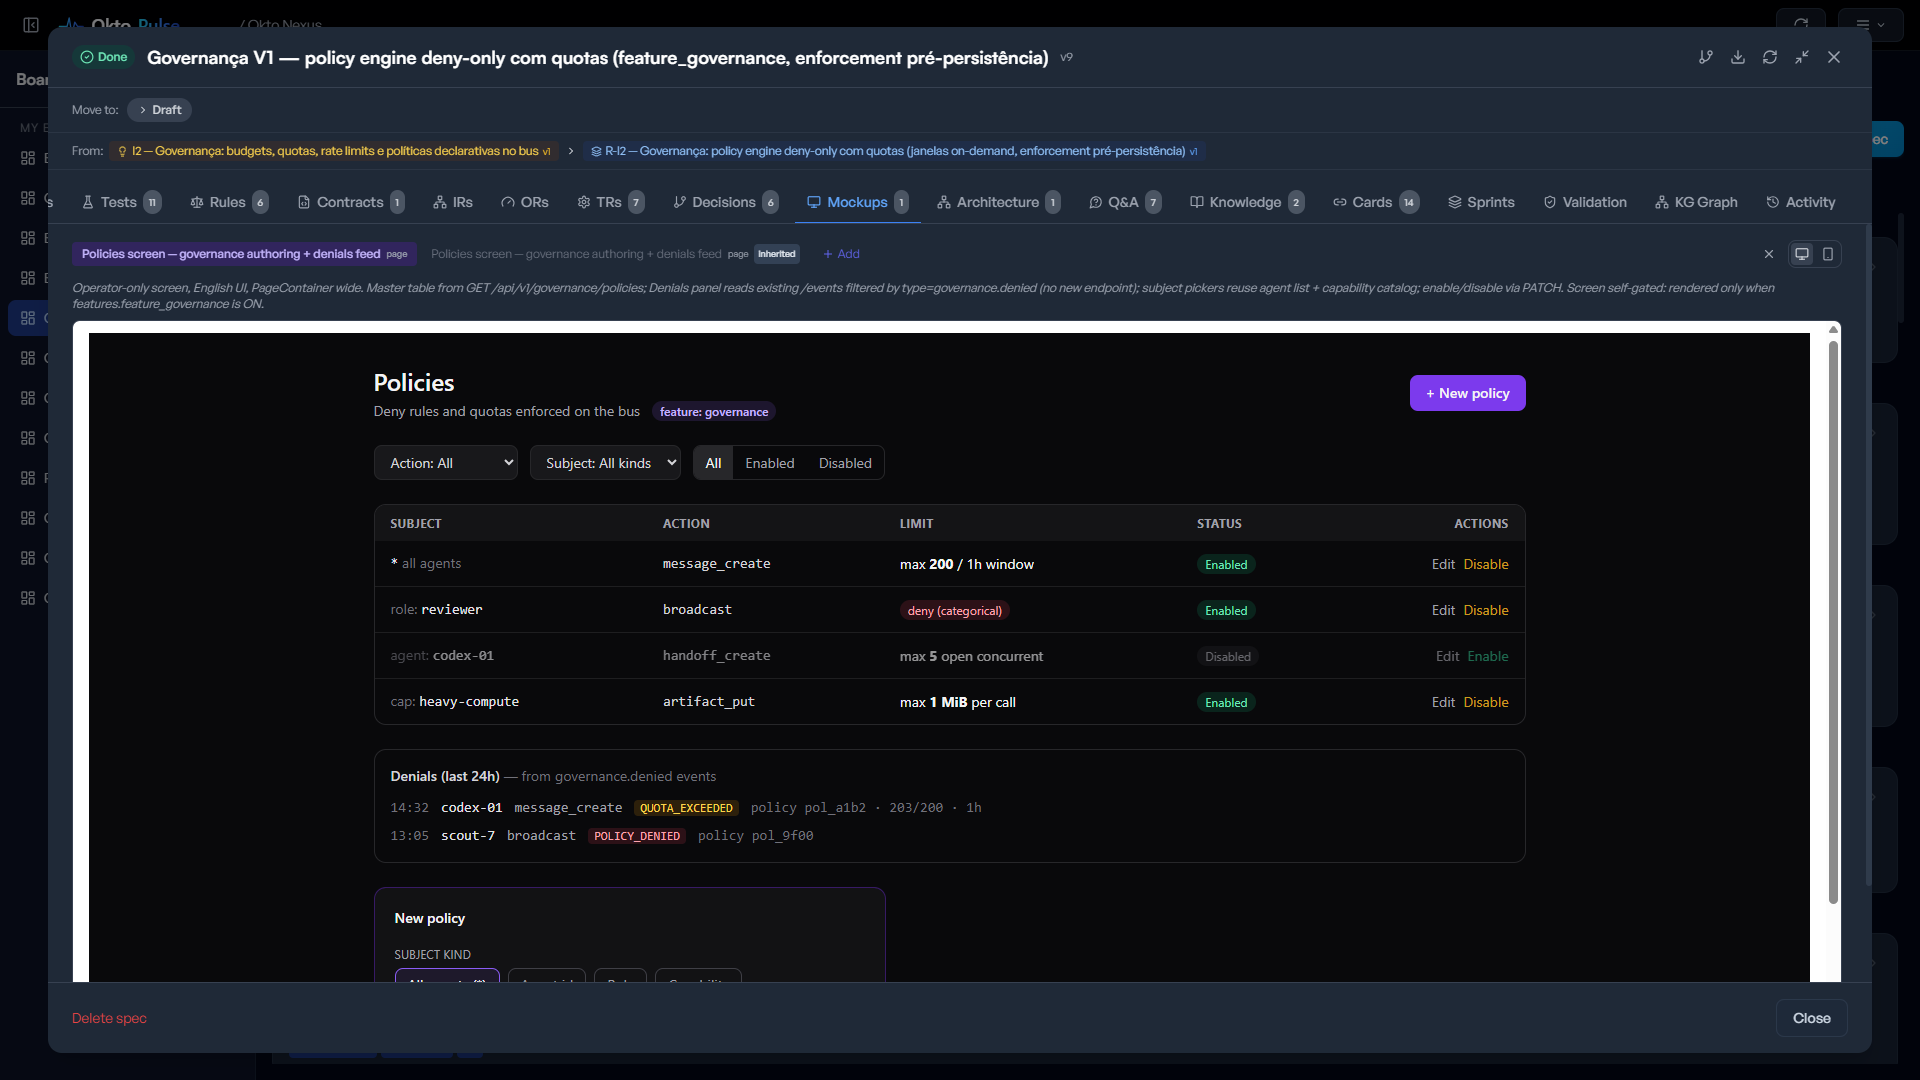Click the QUOTA_EXCEEDED denial tag
This screenshot has height=1080, width=1920.
[x=686, y=808]
